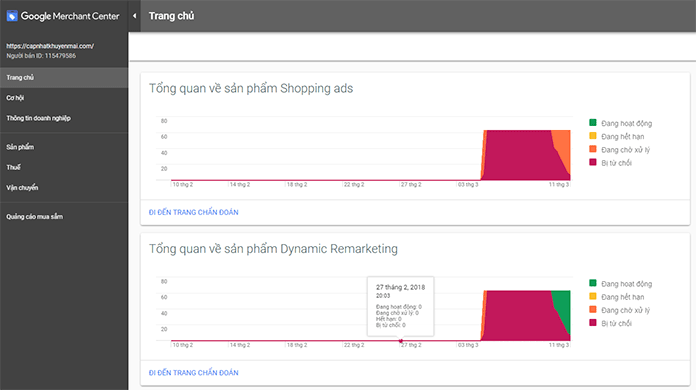
Task: Click the Trang chủ page title in header
Action: point(171,16)
